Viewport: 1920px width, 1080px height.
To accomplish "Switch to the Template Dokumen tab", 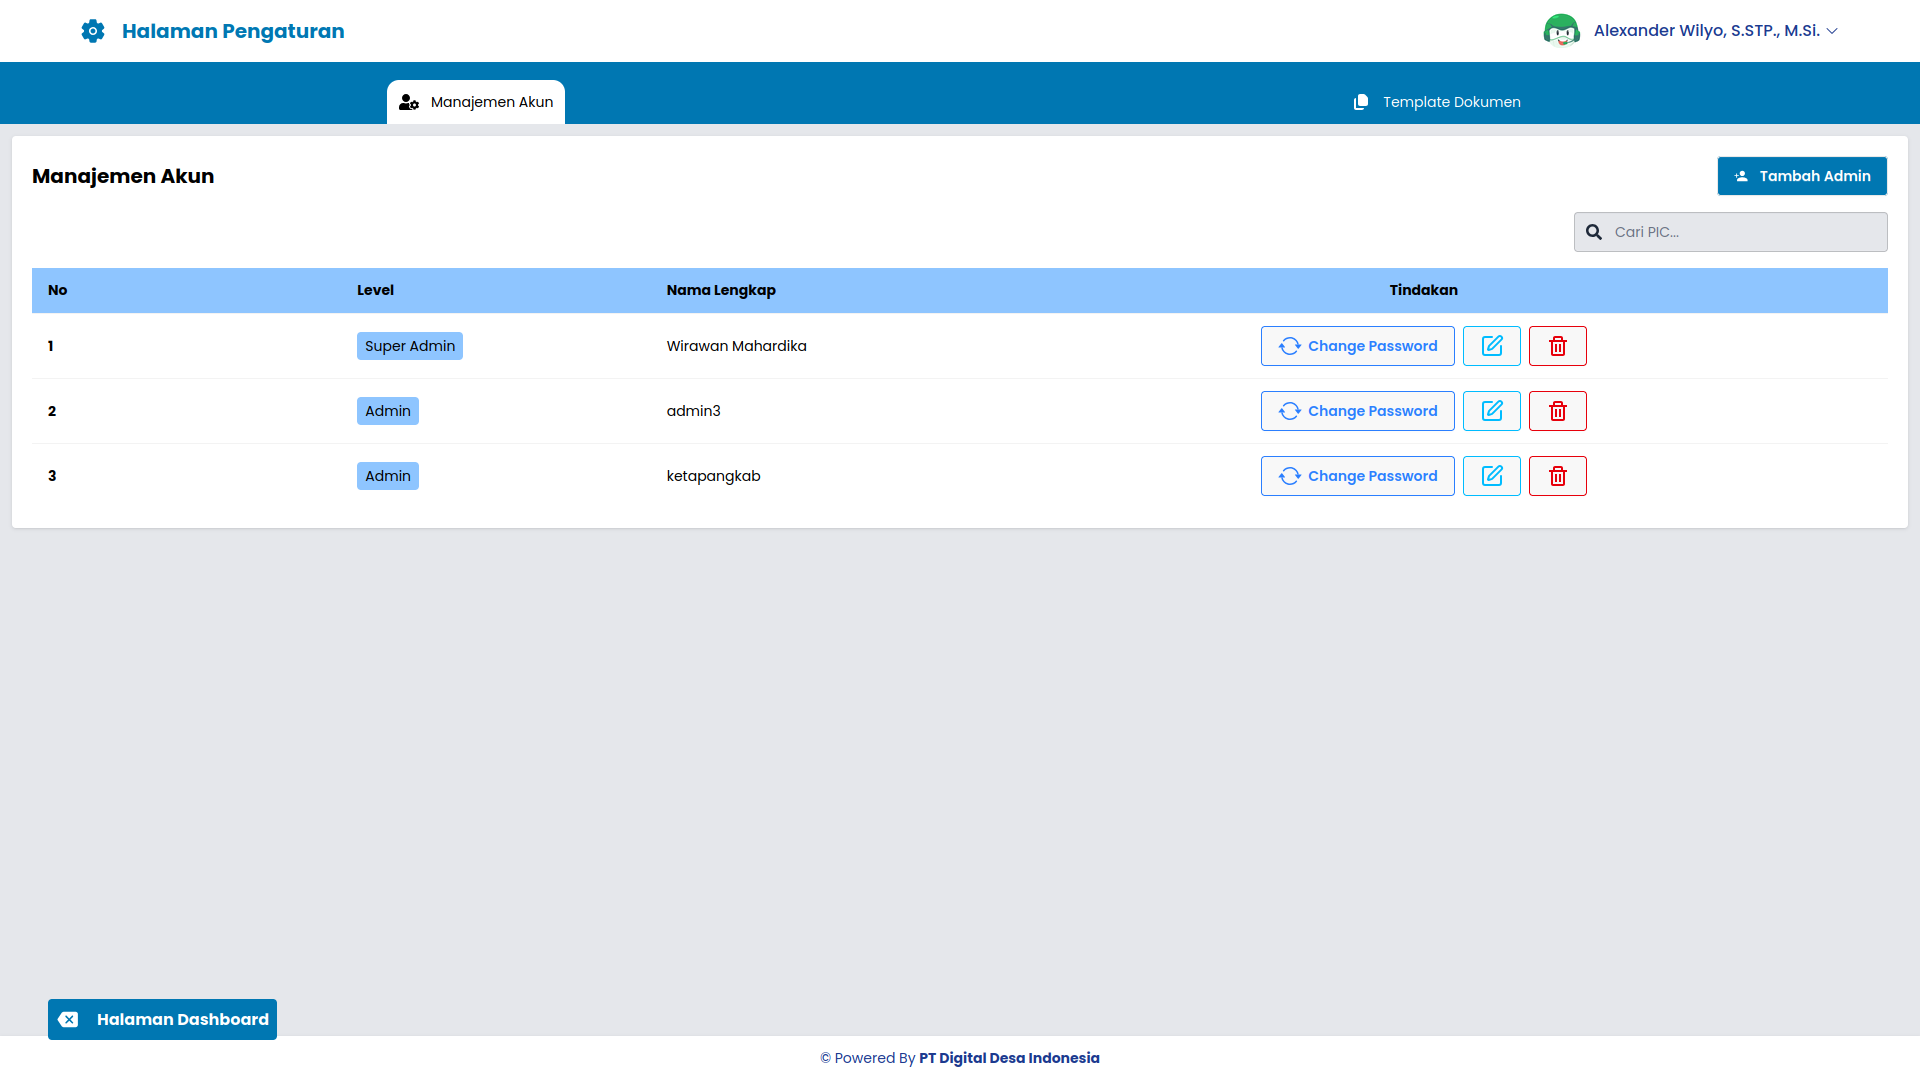I will tap(1437, 102).
